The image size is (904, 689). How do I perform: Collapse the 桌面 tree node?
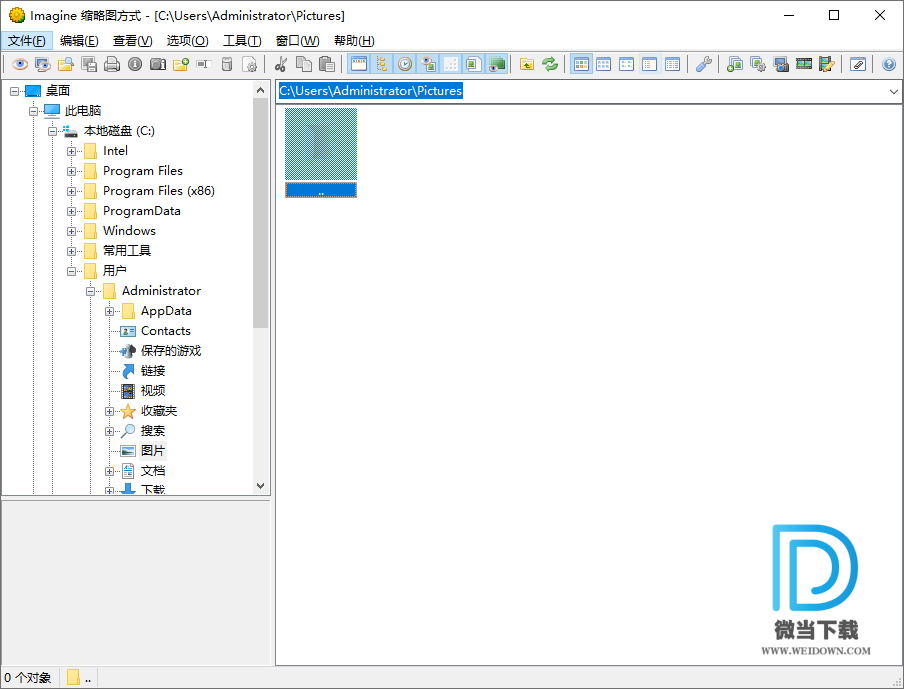pyautogui.click(x=14, y=91)
